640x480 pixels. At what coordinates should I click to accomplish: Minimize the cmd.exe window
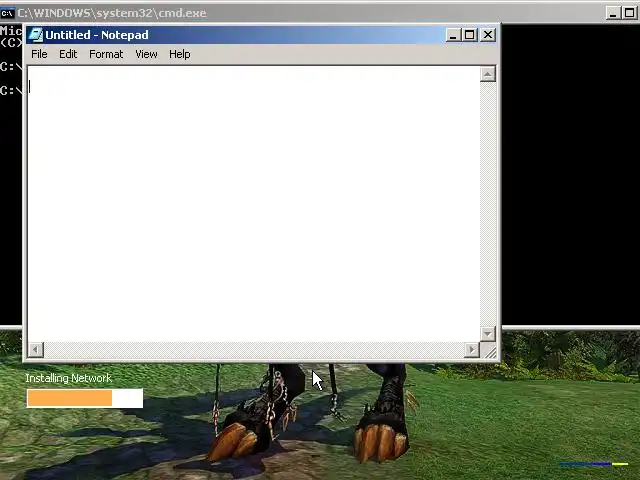coord(613,13)
